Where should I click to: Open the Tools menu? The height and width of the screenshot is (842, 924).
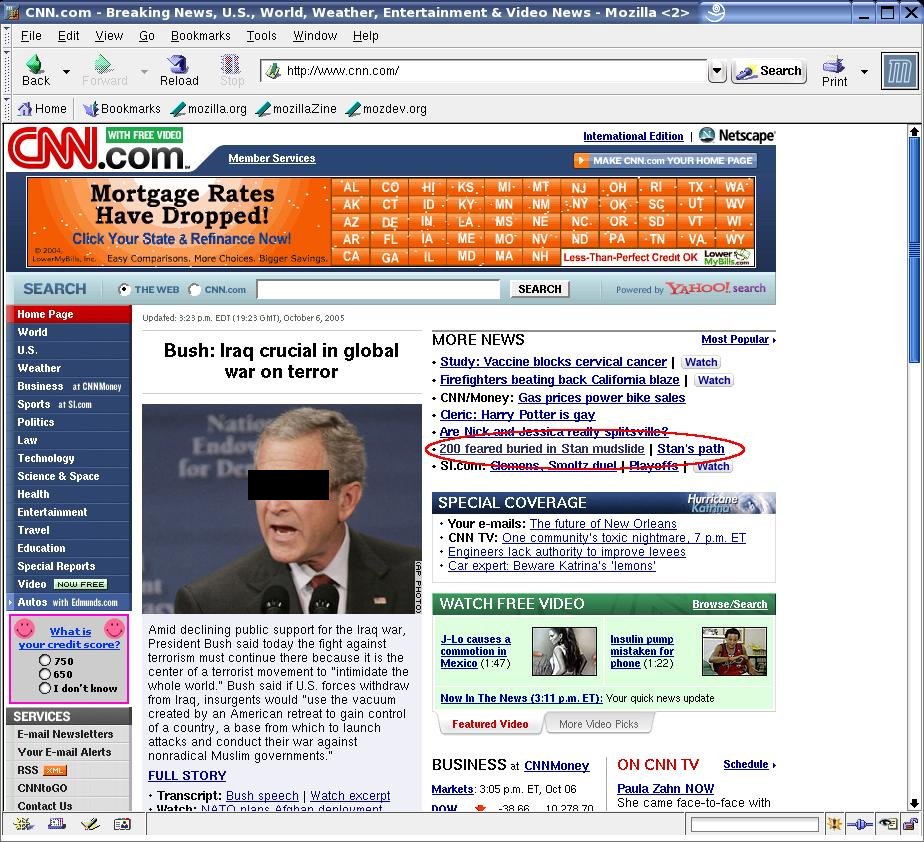click(x=261, y=36)
